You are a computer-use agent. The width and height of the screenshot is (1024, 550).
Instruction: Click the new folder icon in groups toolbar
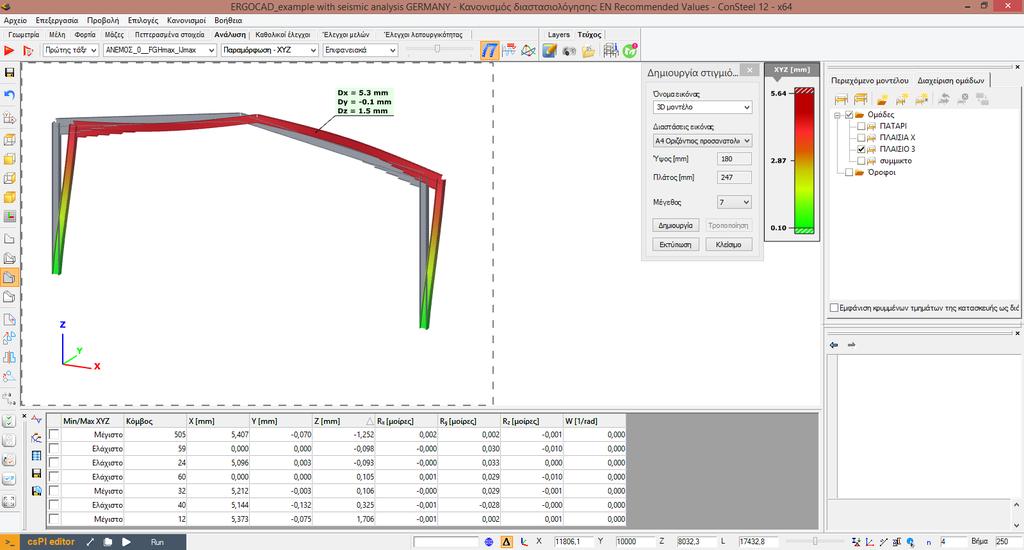coord(882,99)
